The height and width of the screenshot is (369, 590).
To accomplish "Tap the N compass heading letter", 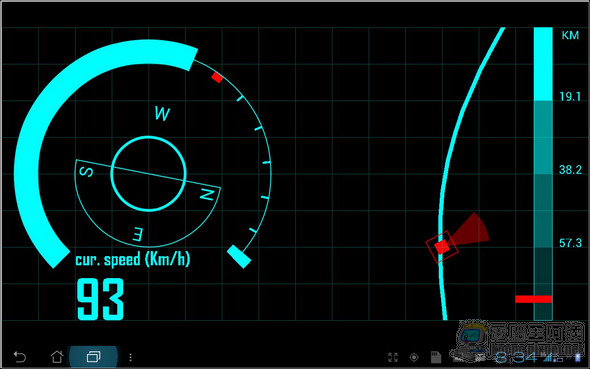I will click(x=207, y=194).
